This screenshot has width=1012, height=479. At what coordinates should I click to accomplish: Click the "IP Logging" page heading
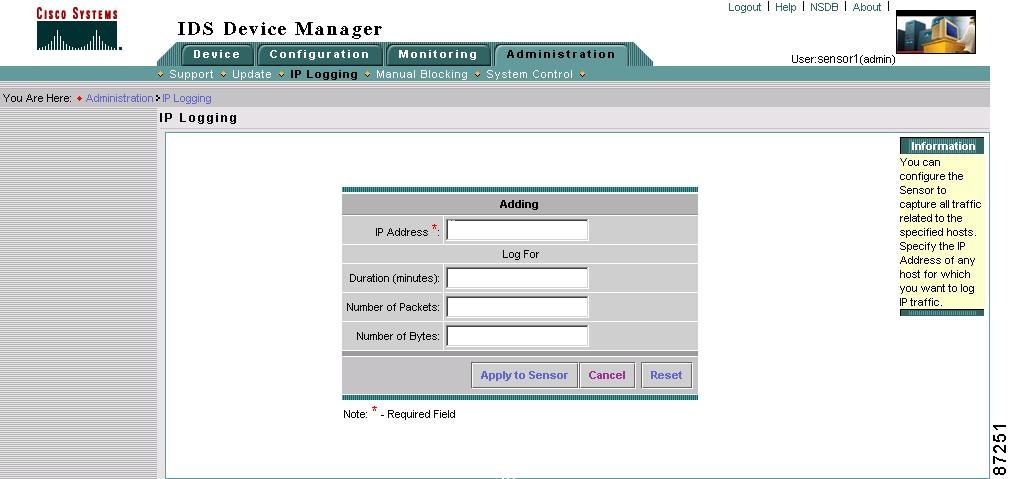(x=198, y=117)
